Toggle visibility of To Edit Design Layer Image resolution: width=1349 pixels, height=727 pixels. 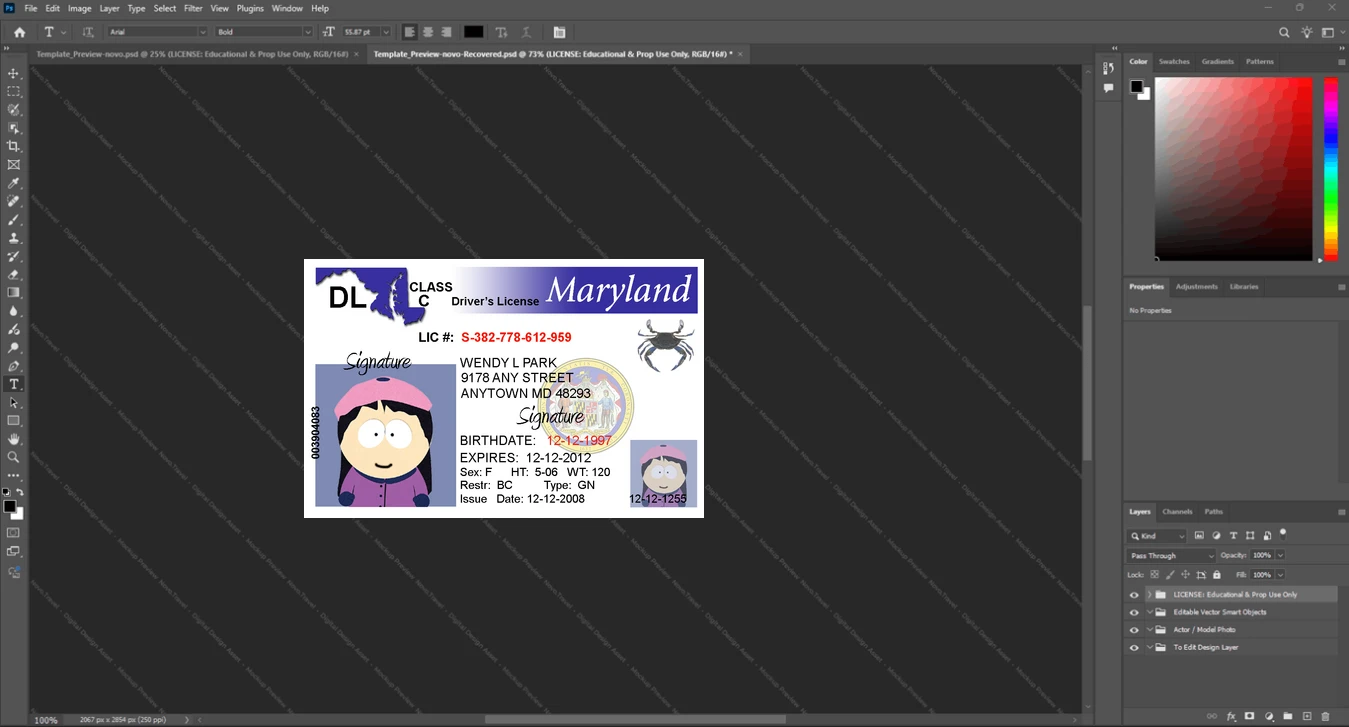[x=1134, y=648]
